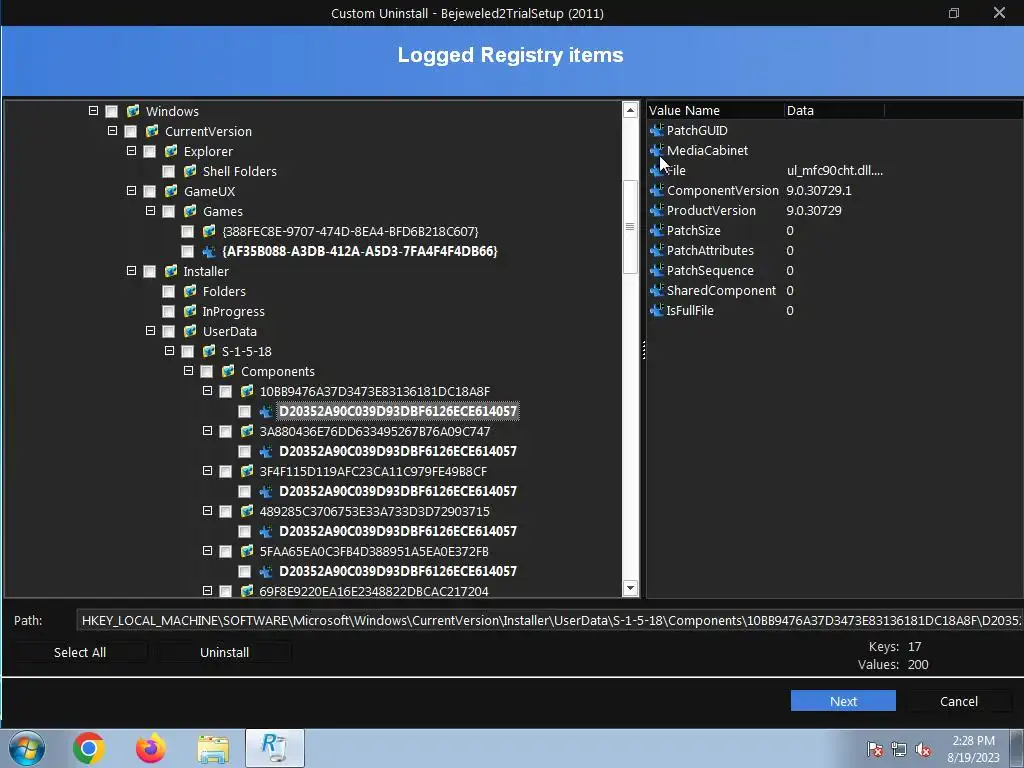The width and height of the screenshot is (1024, 768).
Task: Click the icon of key {388FEC8E-9707-474D-8EA4-BFD6B218C607}
Action: tap(209, 231)
